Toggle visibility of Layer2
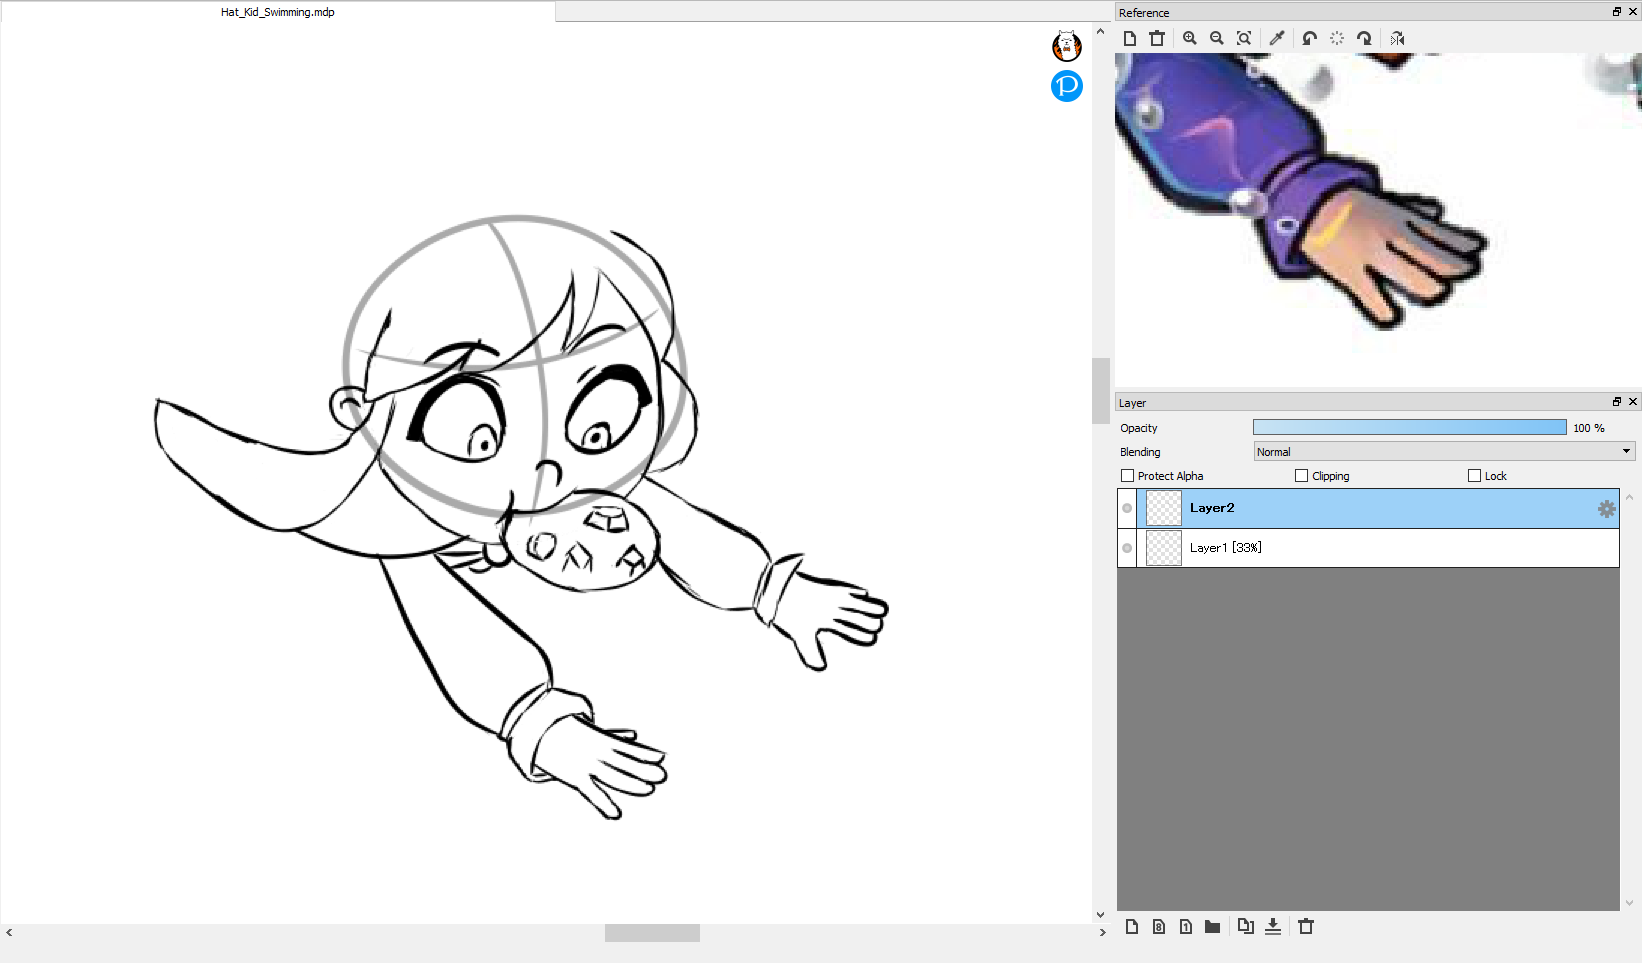This screenshot has height=963, width=1642. pyautogui.click(x=1127, y=508)
